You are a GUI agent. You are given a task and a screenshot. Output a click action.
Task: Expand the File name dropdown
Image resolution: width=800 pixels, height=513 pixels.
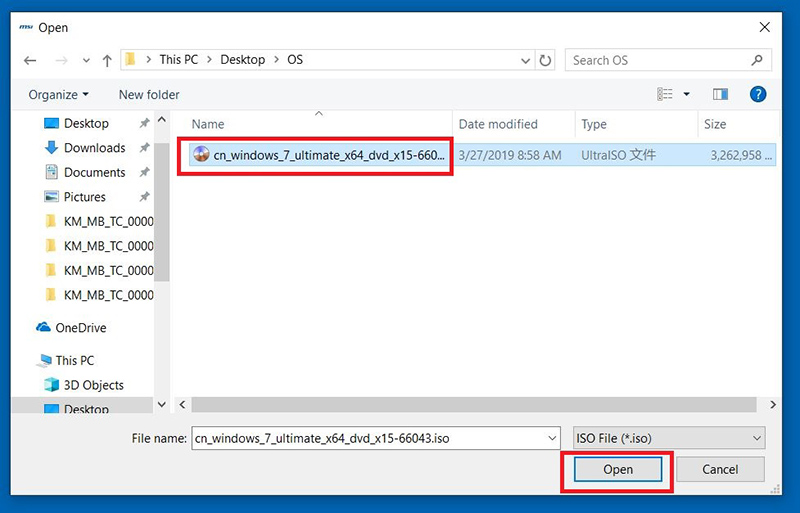coord(552,438)
